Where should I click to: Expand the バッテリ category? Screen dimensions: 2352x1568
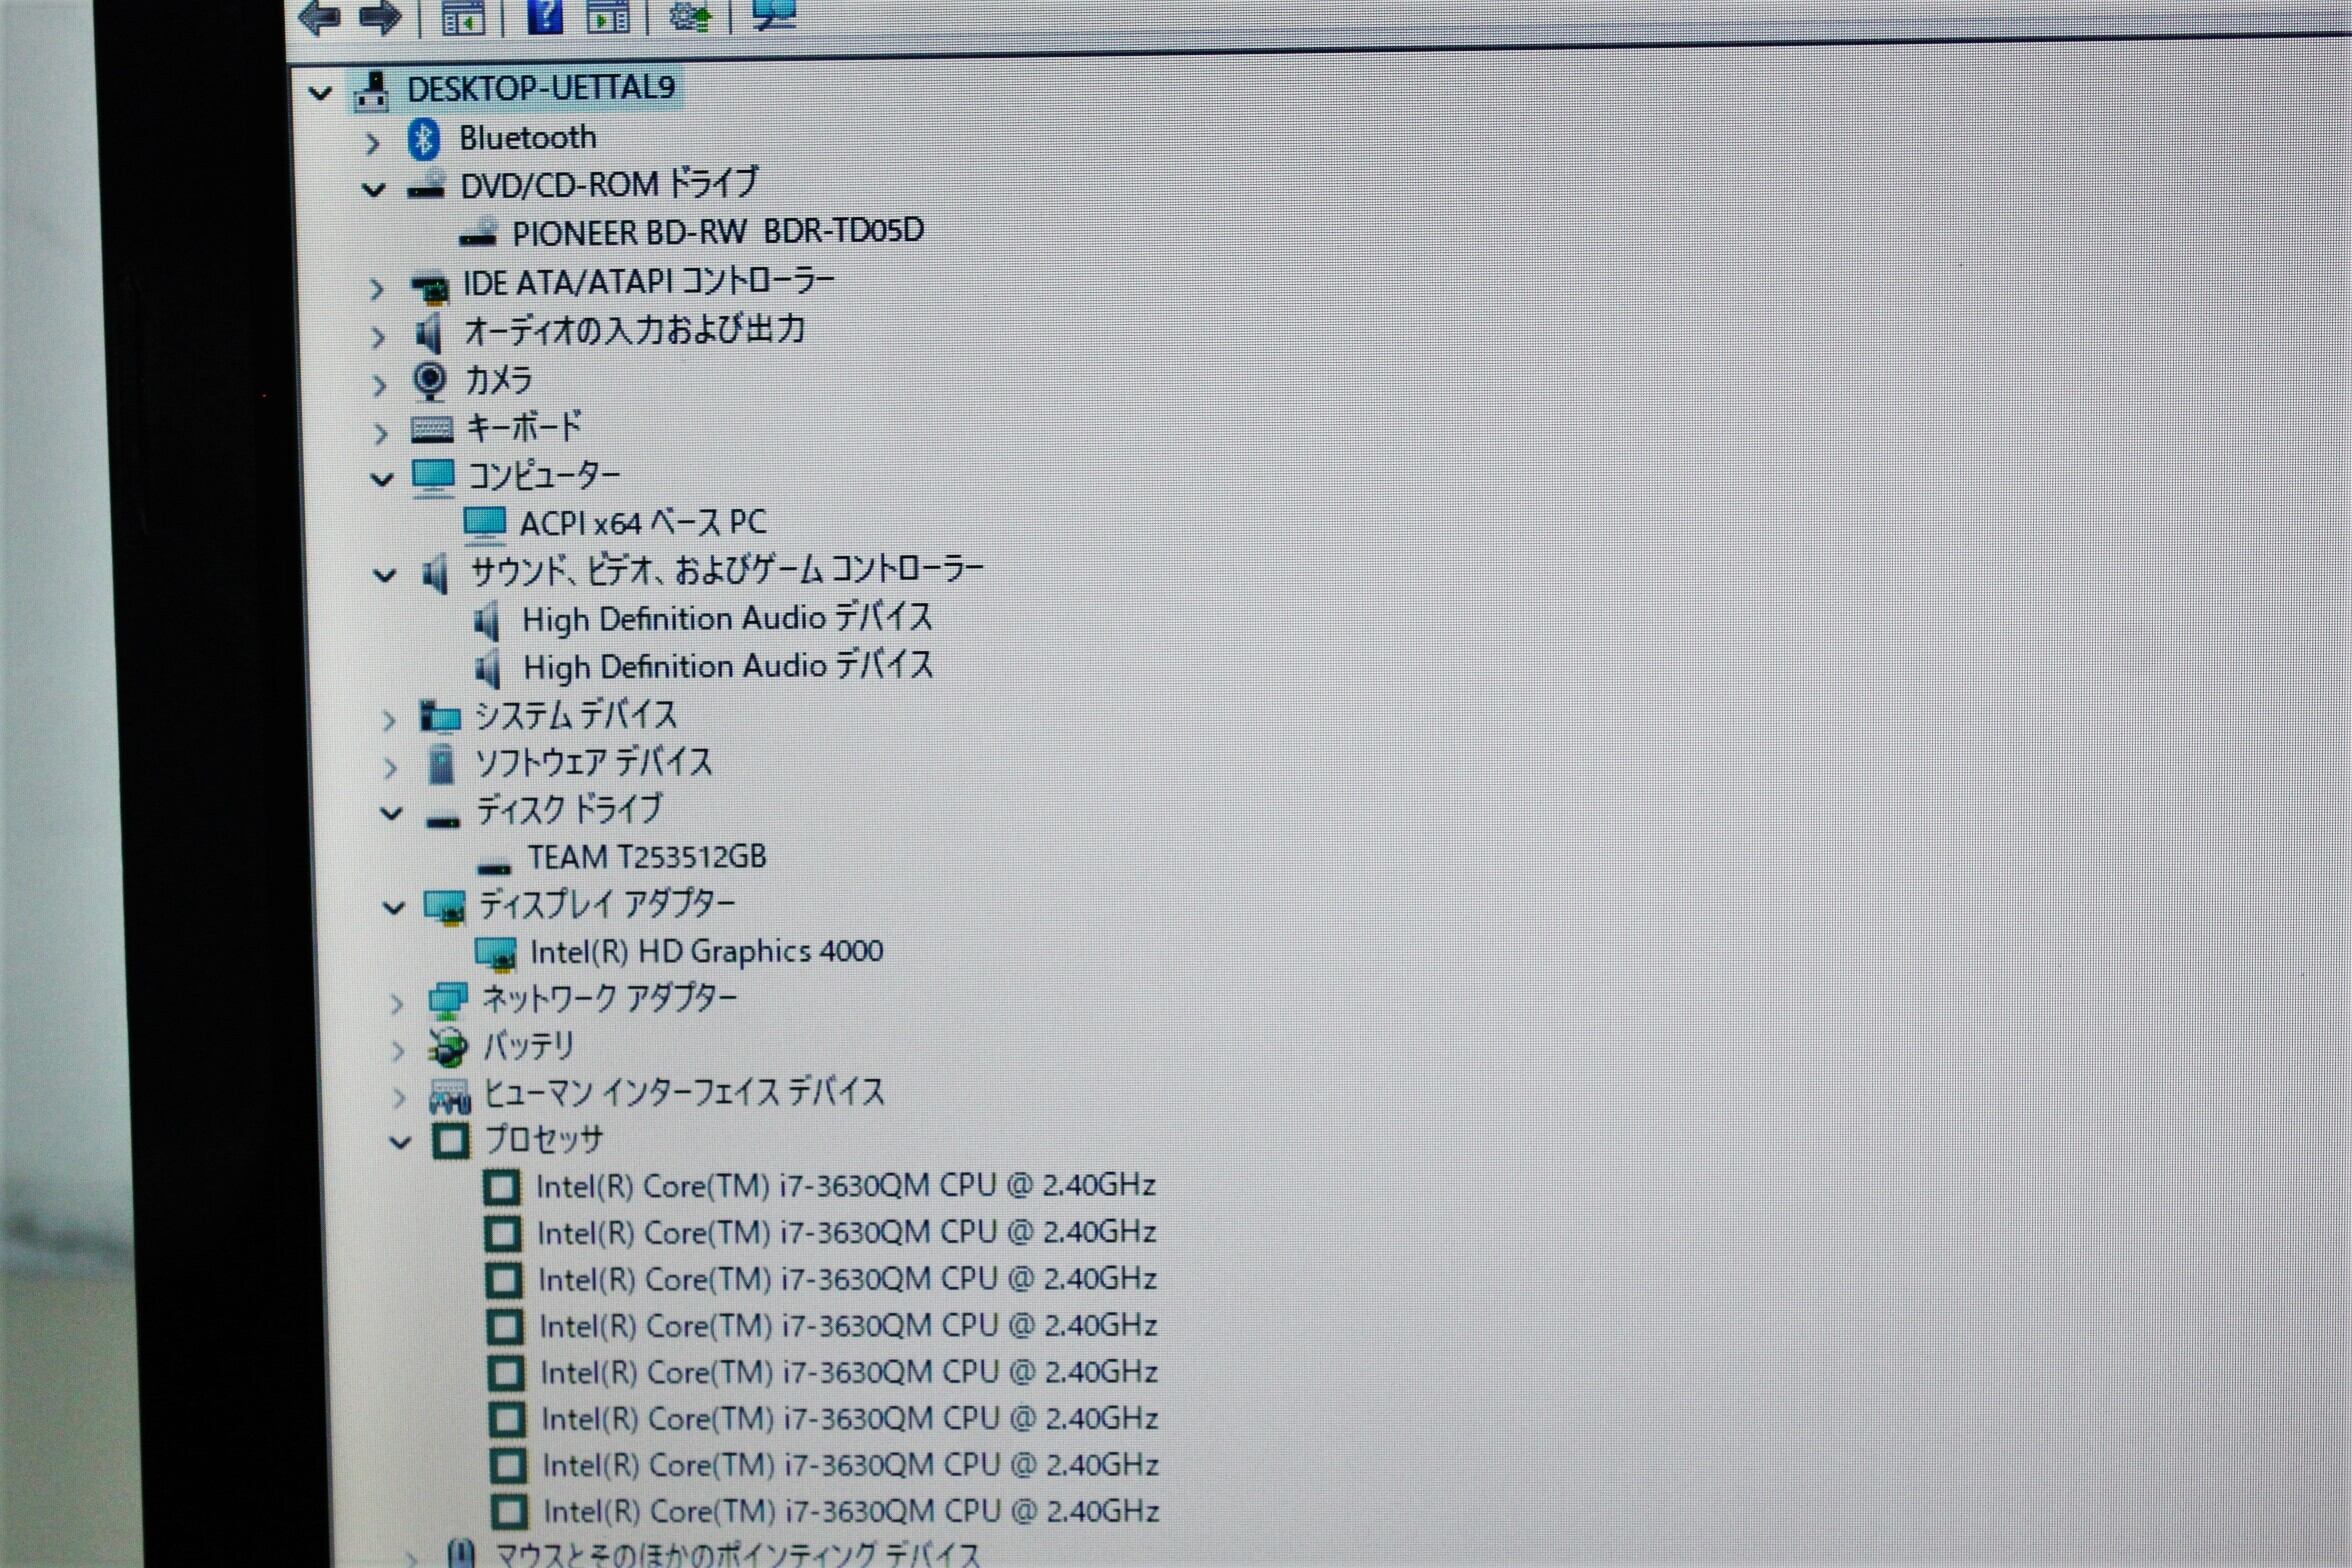pyautogui.click(x=397, y=1051)
